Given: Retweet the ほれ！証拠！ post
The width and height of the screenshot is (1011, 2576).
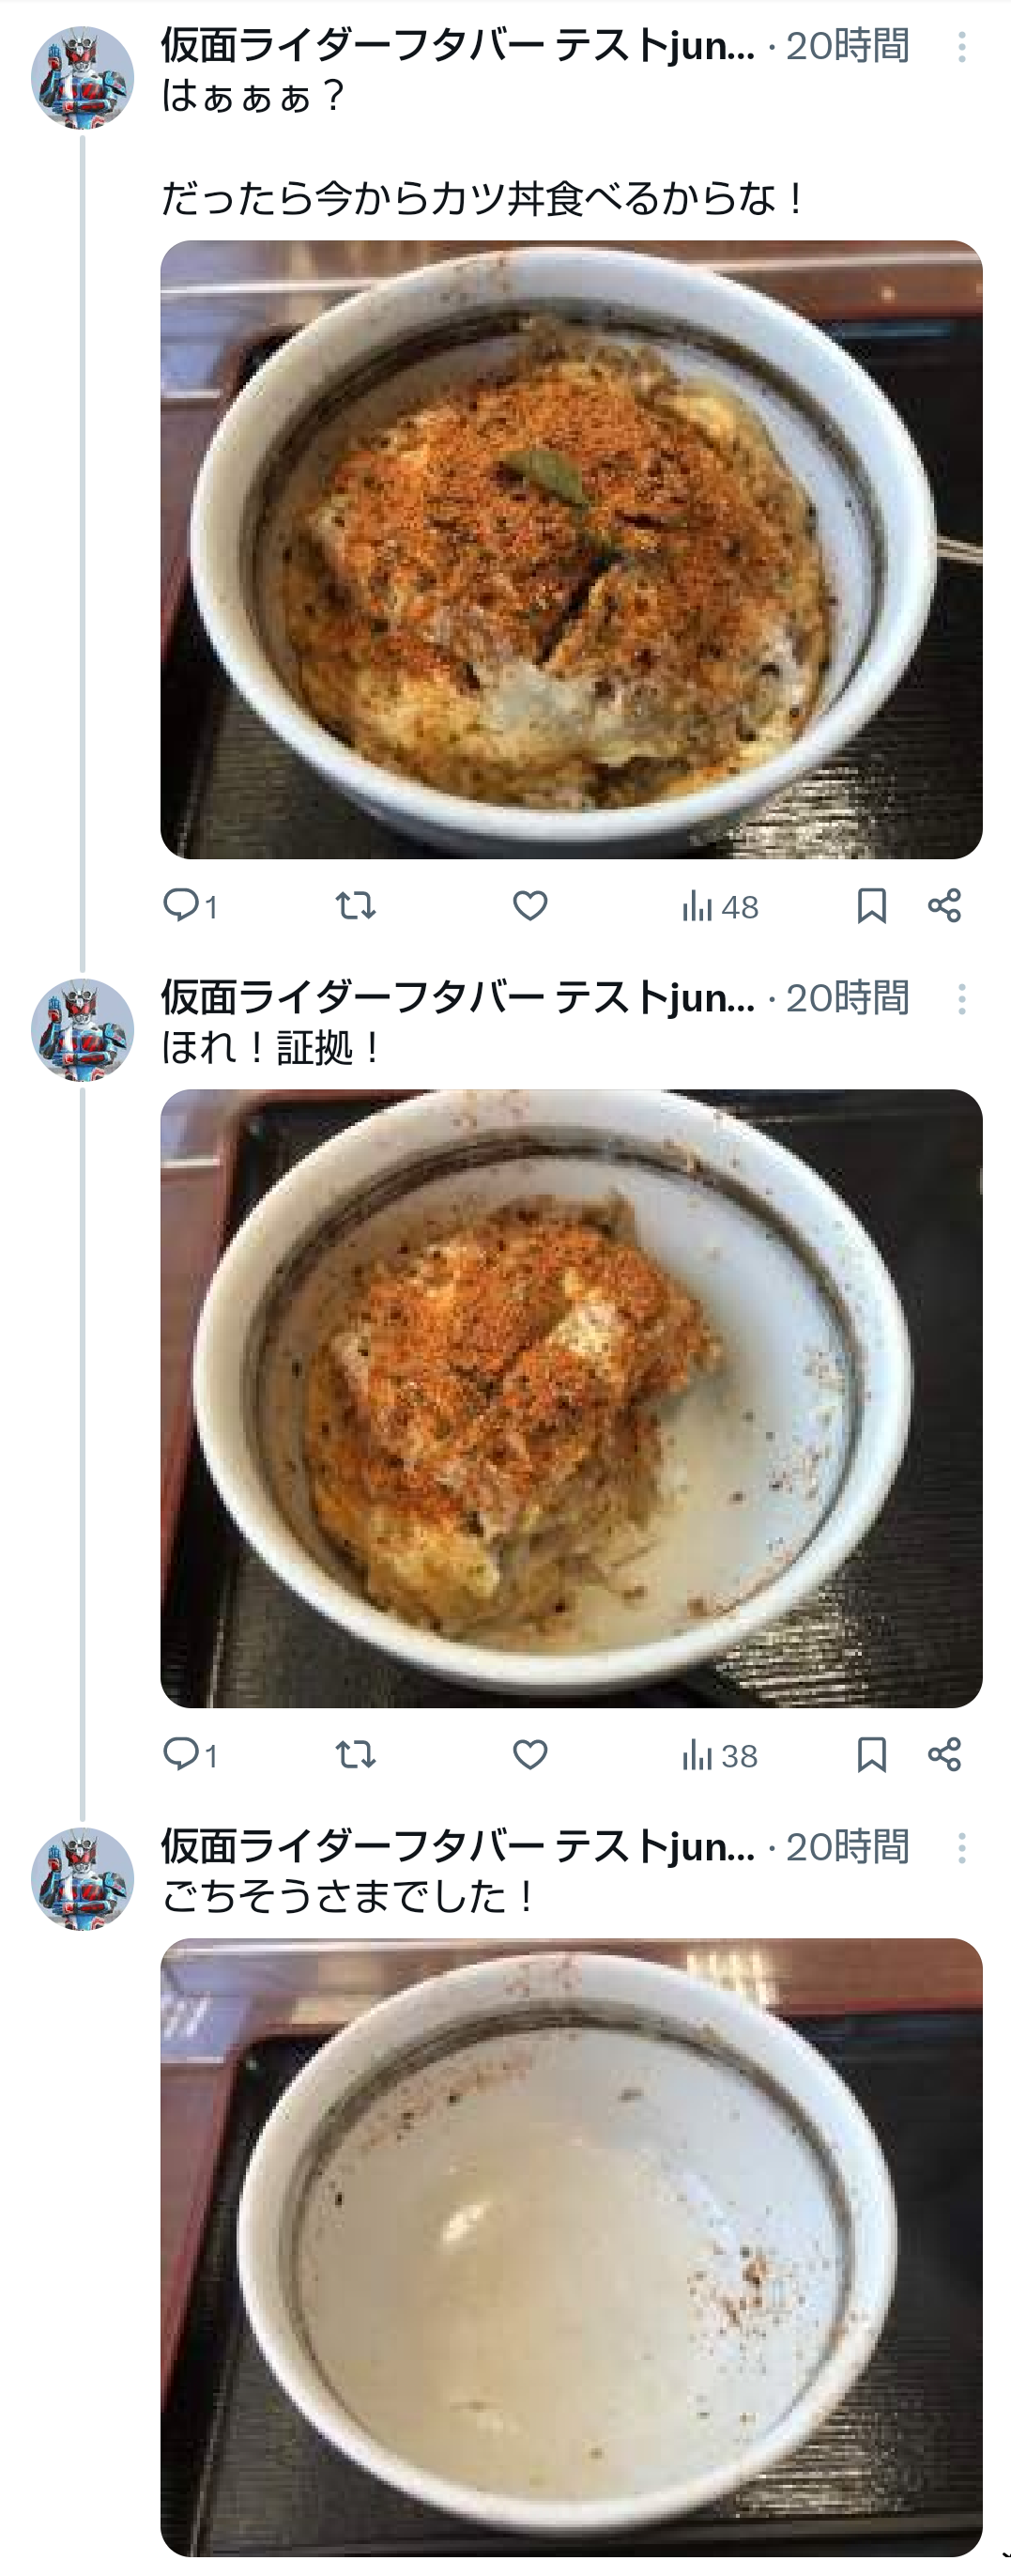Looking at the screenshot, I should tap(355, 1754).
